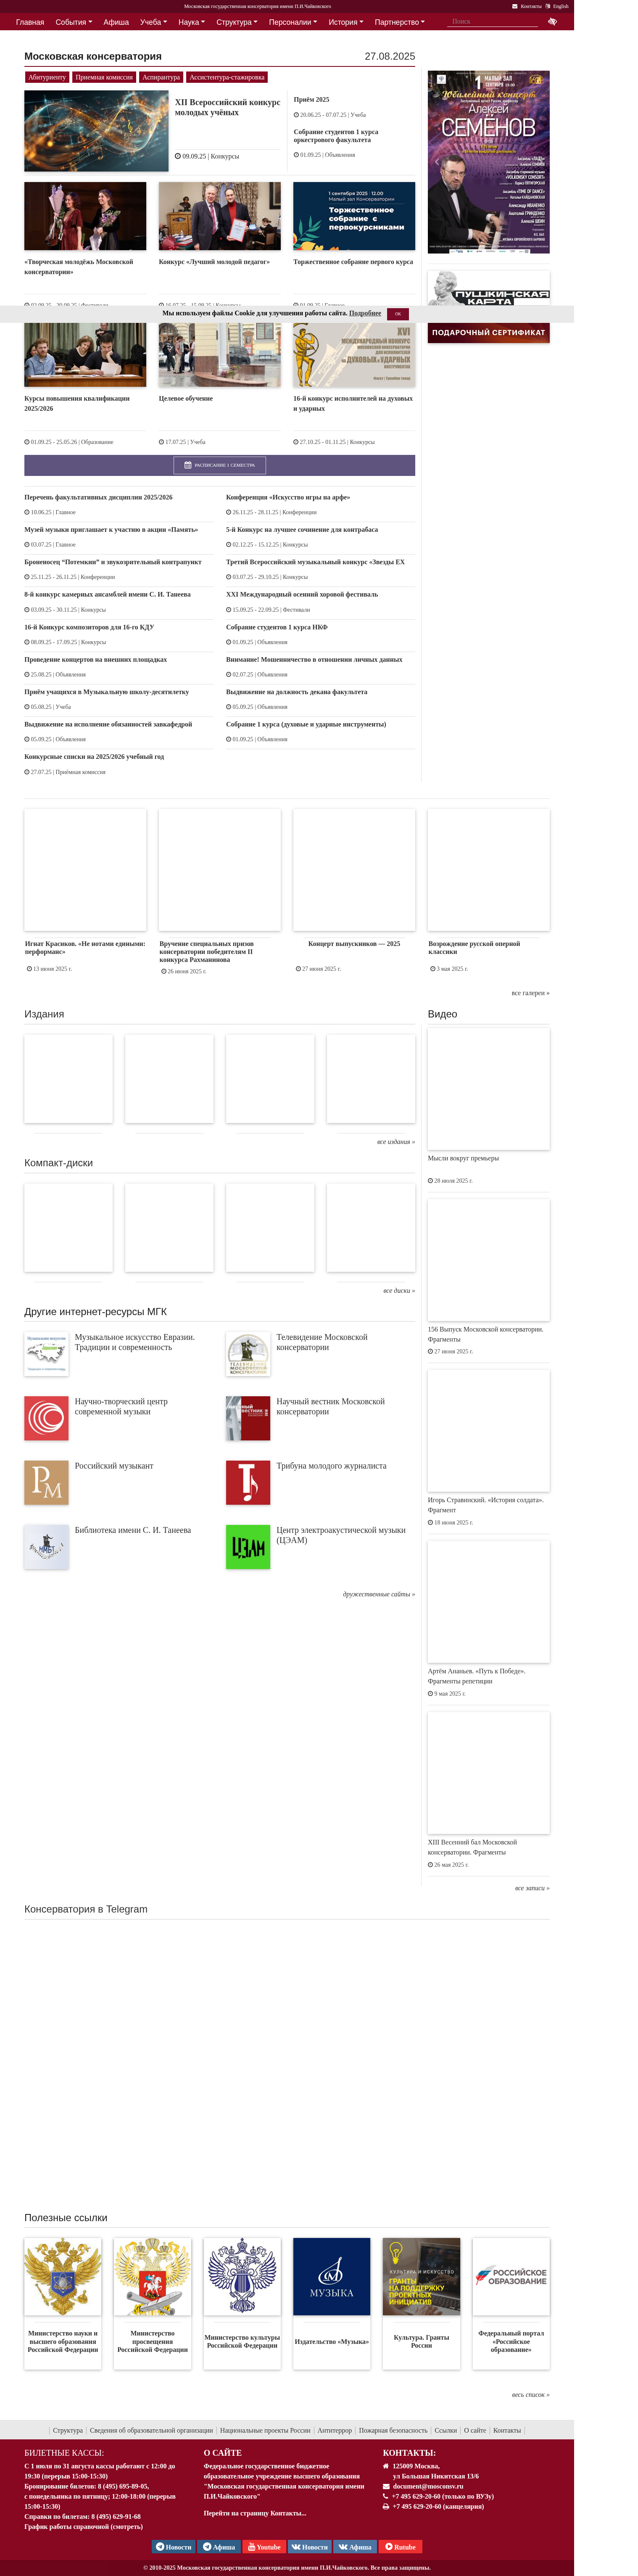Select the Приемная комиссия tab
This screenshot has width=638, height=2576.
104,77
